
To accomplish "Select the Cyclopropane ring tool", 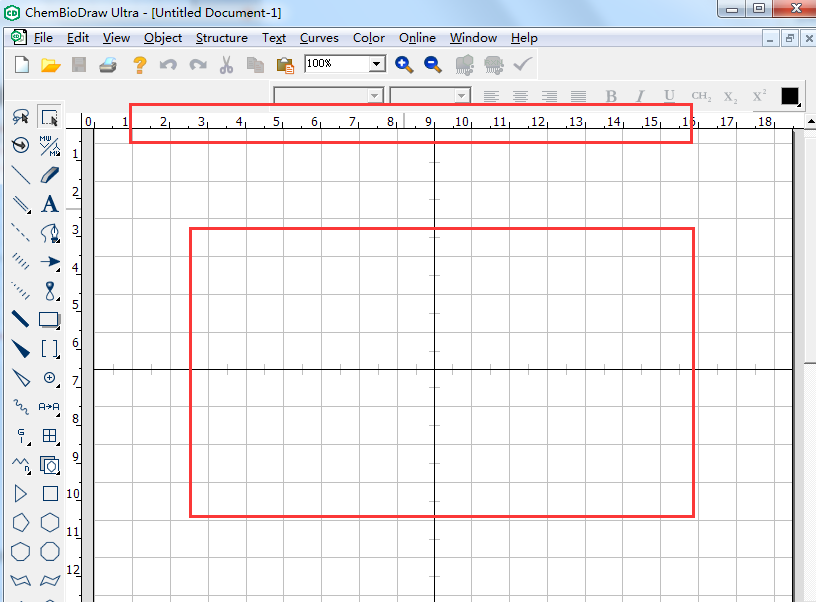I will (x=21, y=493).
